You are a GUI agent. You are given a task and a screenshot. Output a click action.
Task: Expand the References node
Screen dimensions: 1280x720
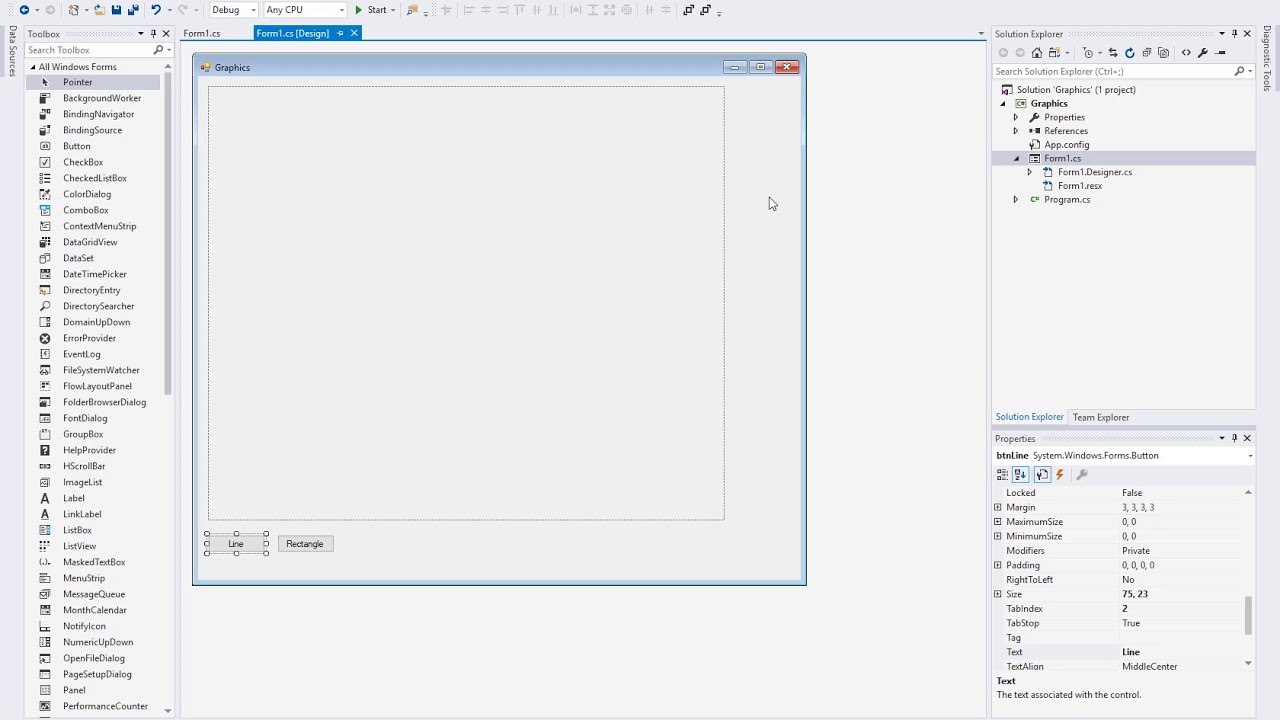pyautogui.click(x=1016, y=131)
